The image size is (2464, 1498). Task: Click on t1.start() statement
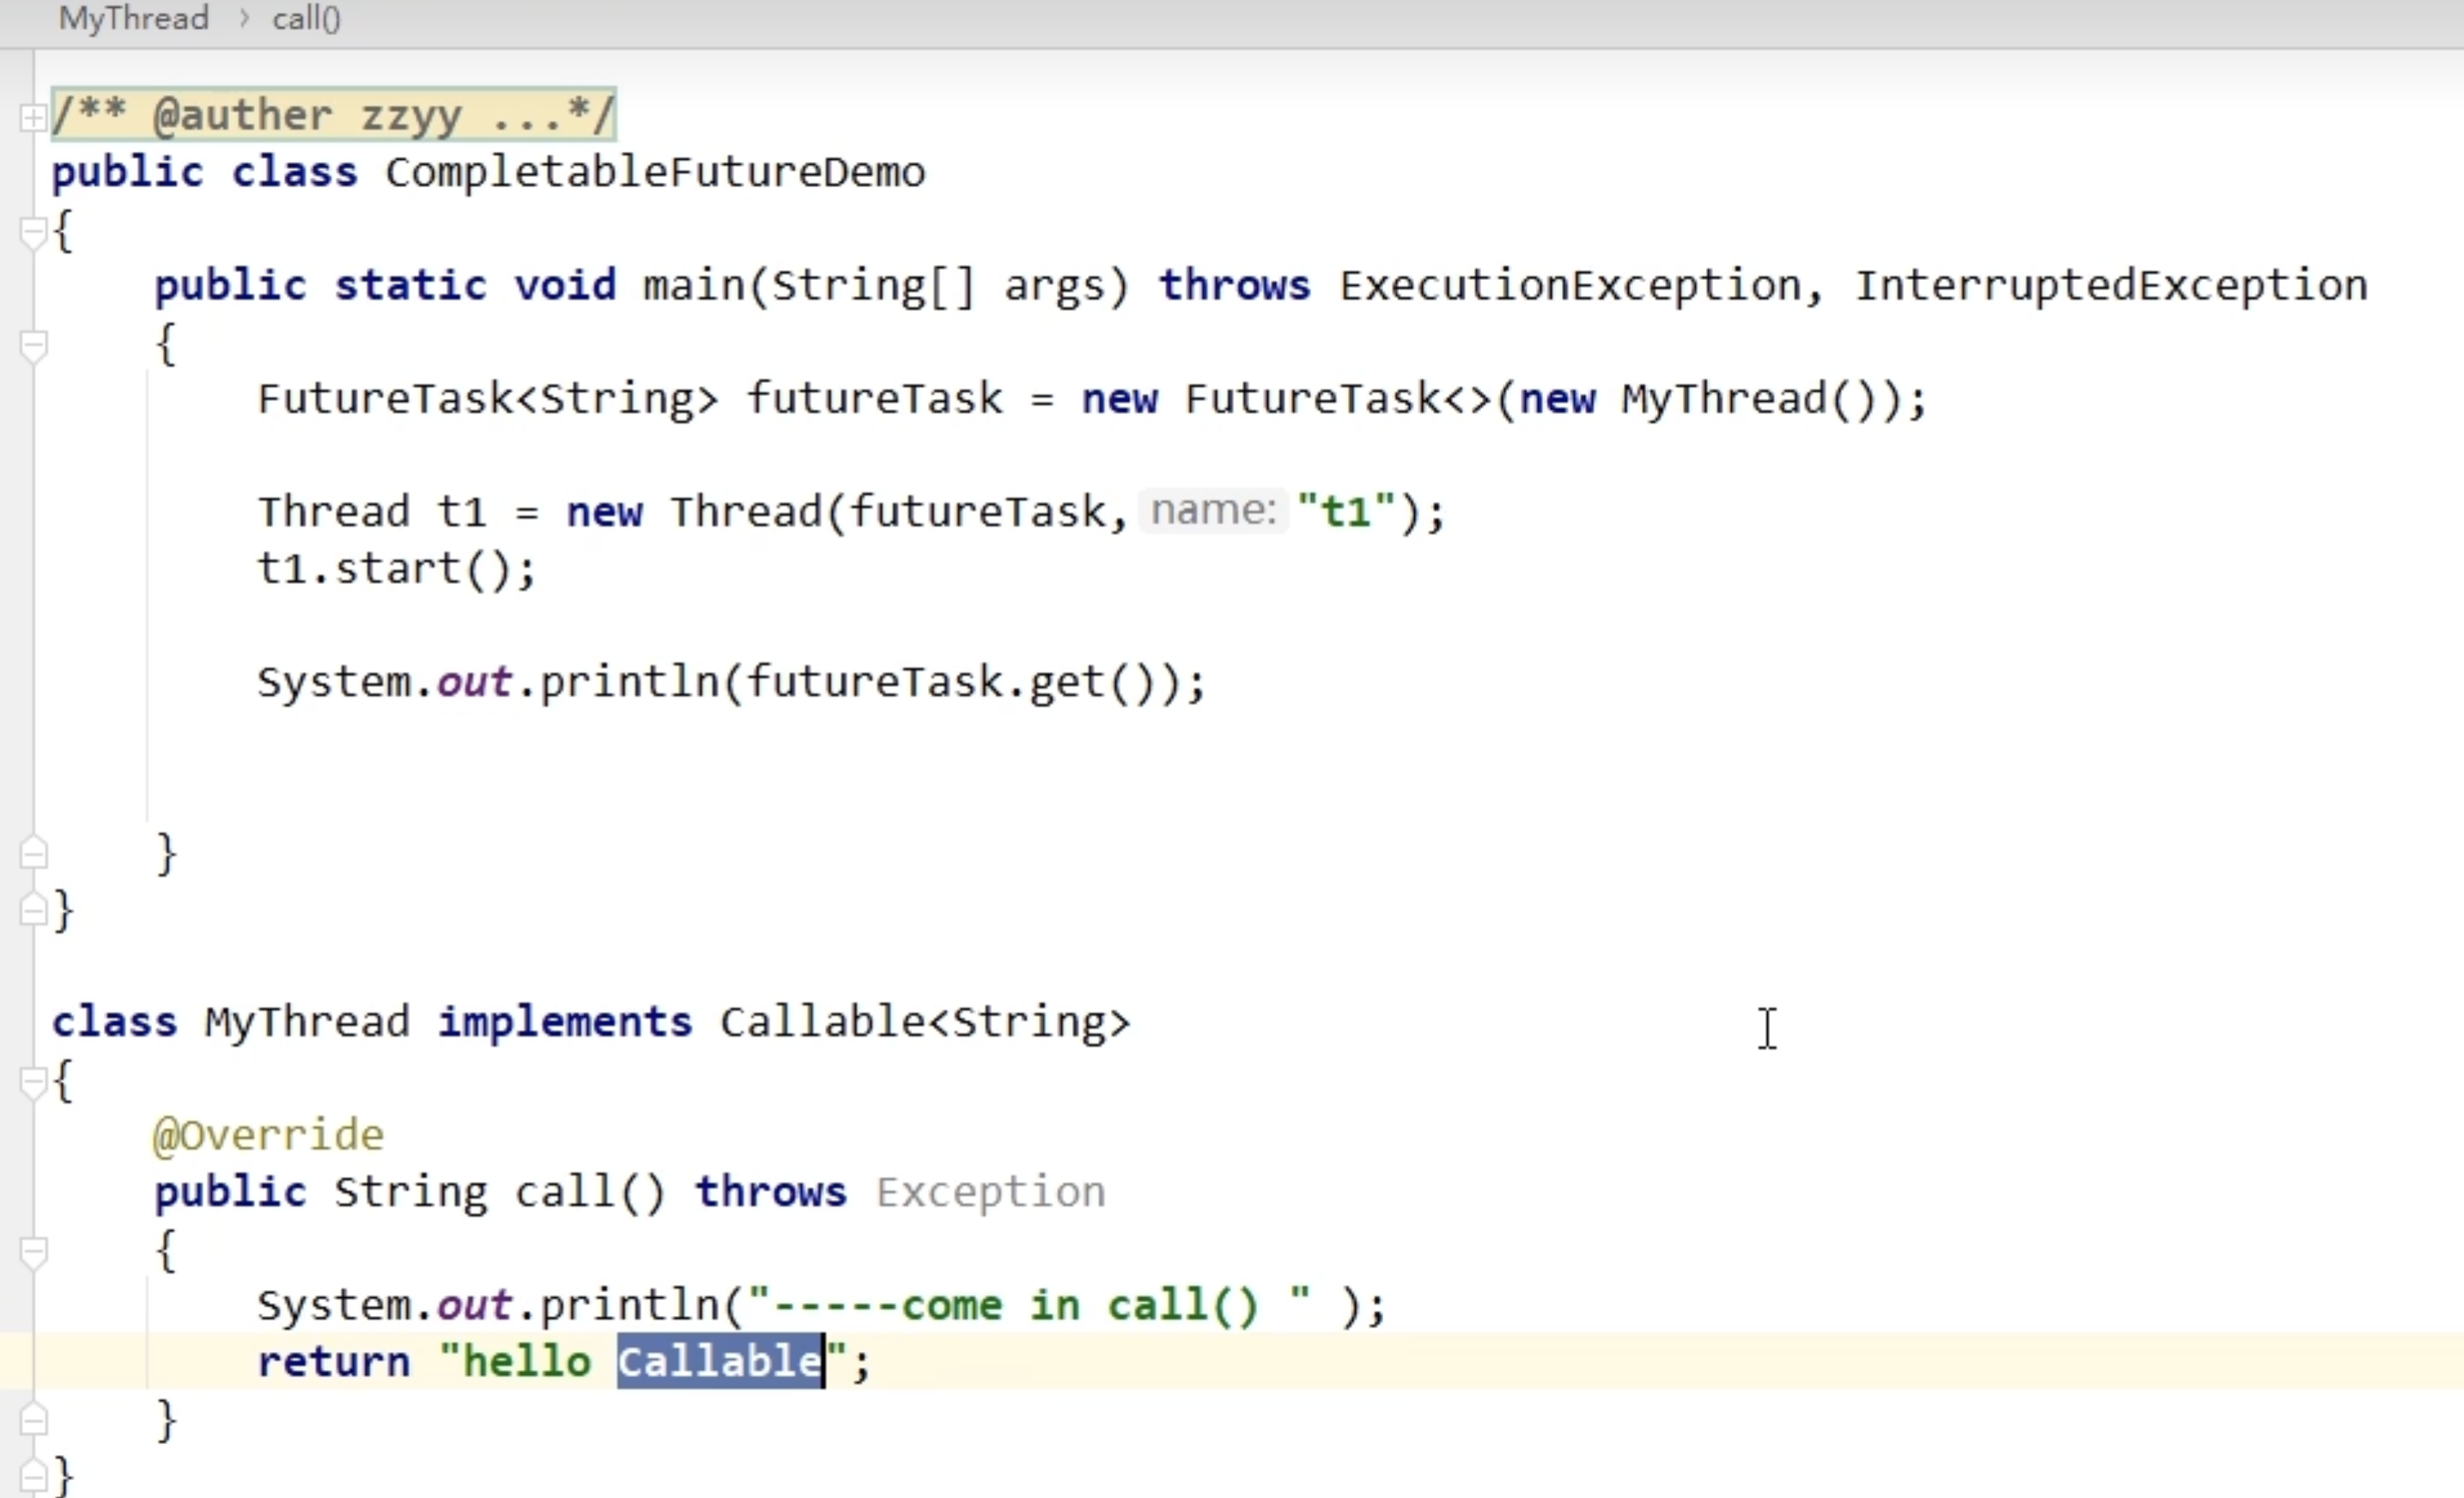(395, 569)
